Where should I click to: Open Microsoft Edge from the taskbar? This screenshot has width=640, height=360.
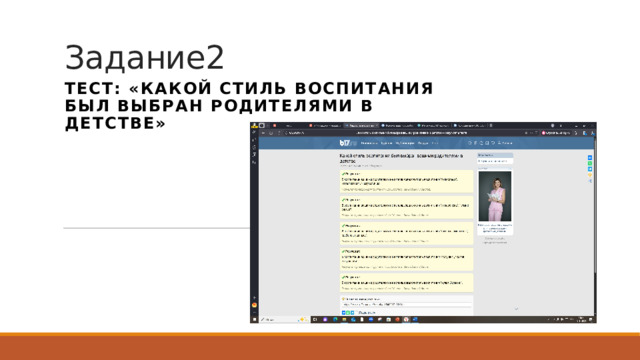[335, 320]
